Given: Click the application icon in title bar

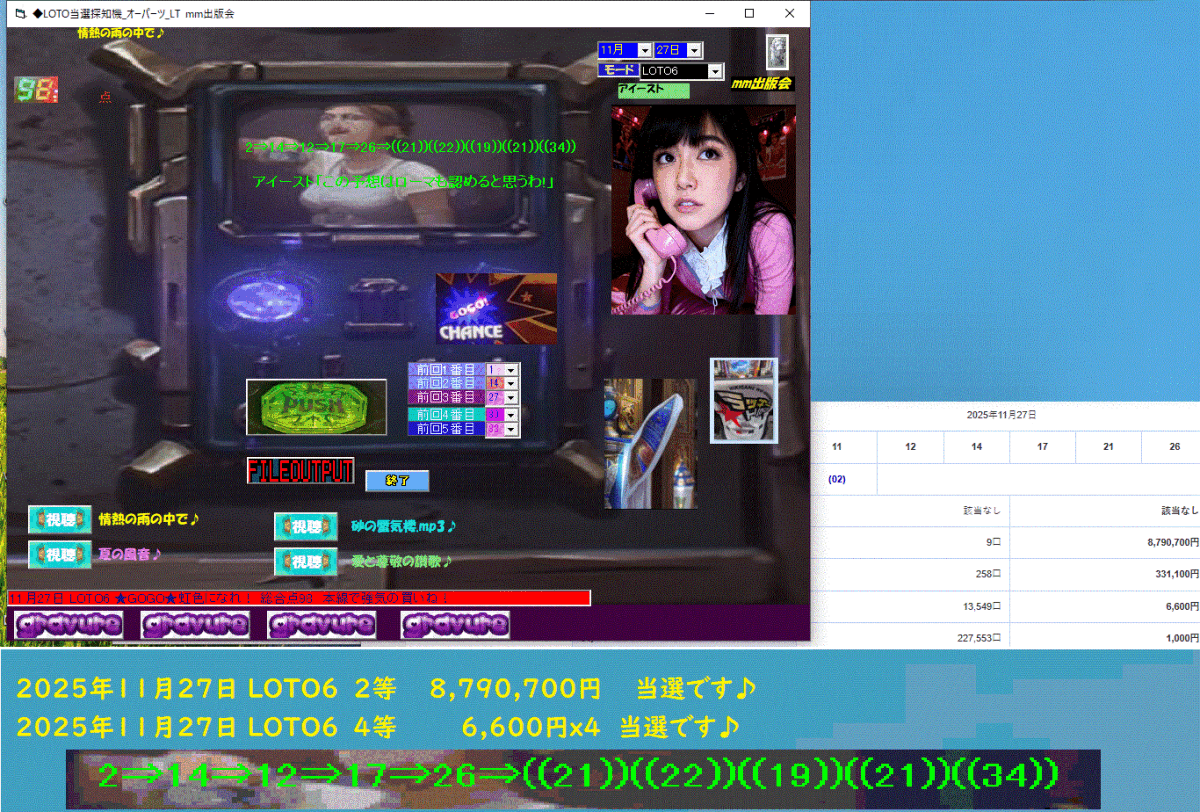Looking at the screenshot, I should [20, 13].
